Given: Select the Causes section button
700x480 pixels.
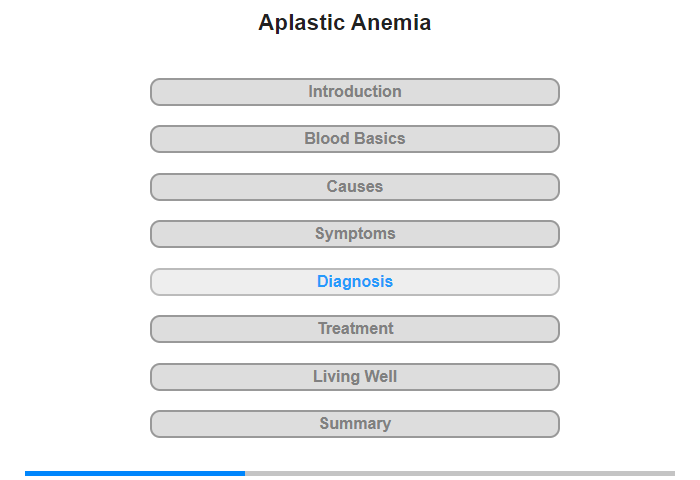Looking at the screenshot, I should coord(355,187).
